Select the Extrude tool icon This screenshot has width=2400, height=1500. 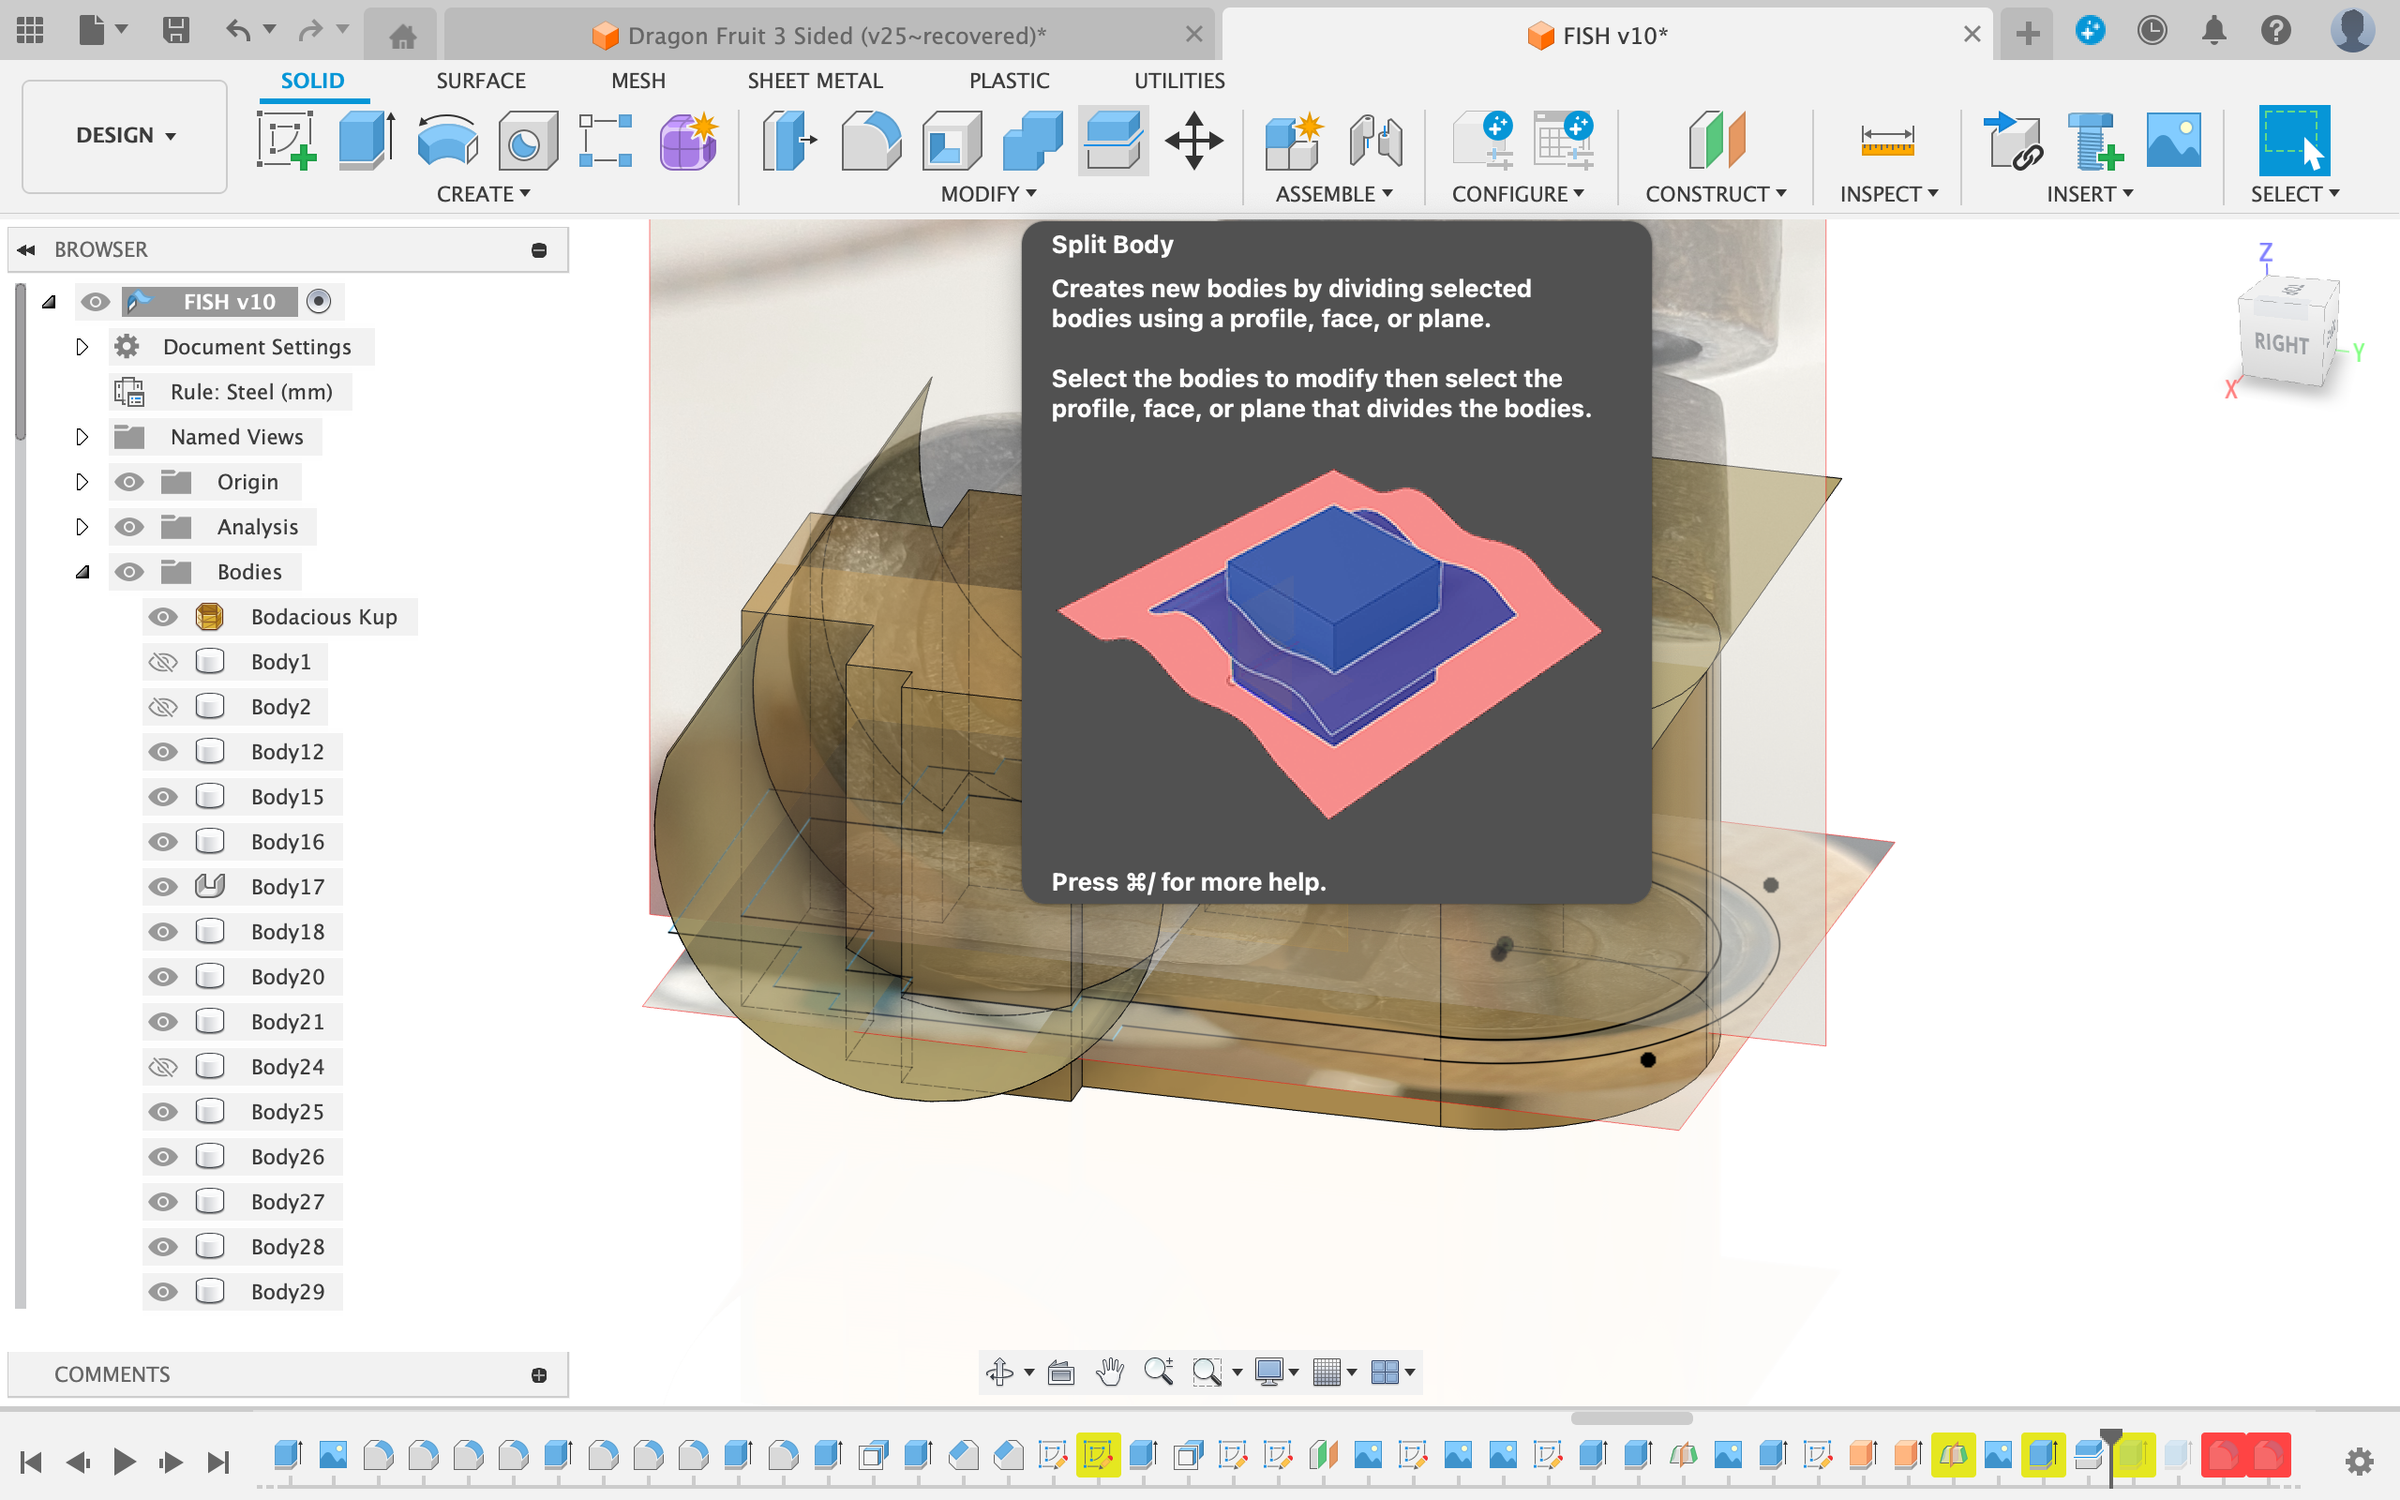pyautogui.click(x=366, y=140)
